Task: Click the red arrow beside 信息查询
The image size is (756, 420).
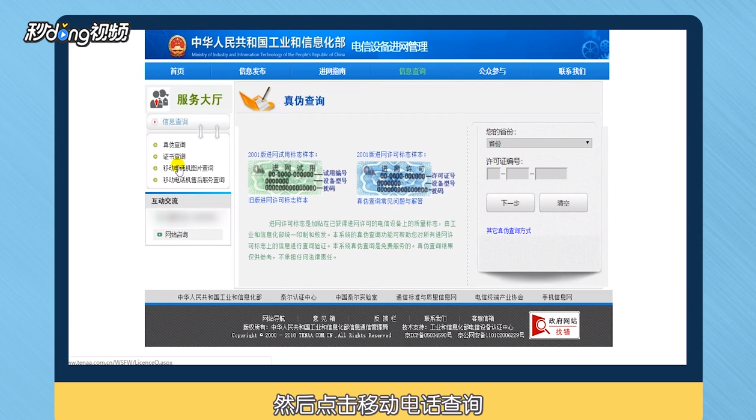Action: (155, 122)
